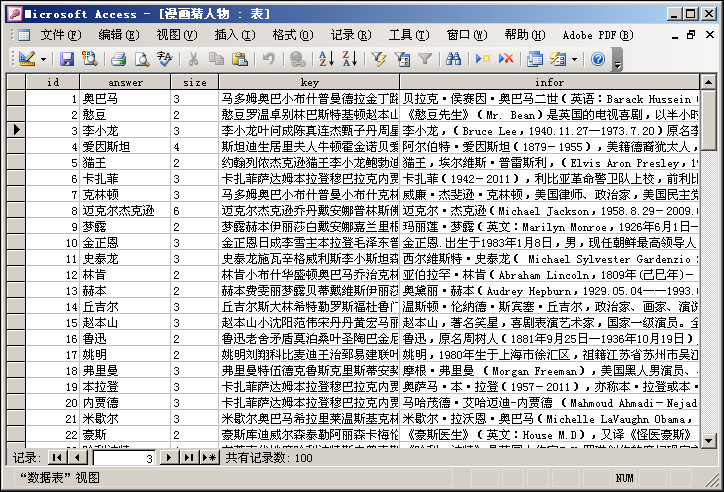Click the vertical scrollbar thumb
The height and width of the screenshot is (492, 724).
point(708,120)
